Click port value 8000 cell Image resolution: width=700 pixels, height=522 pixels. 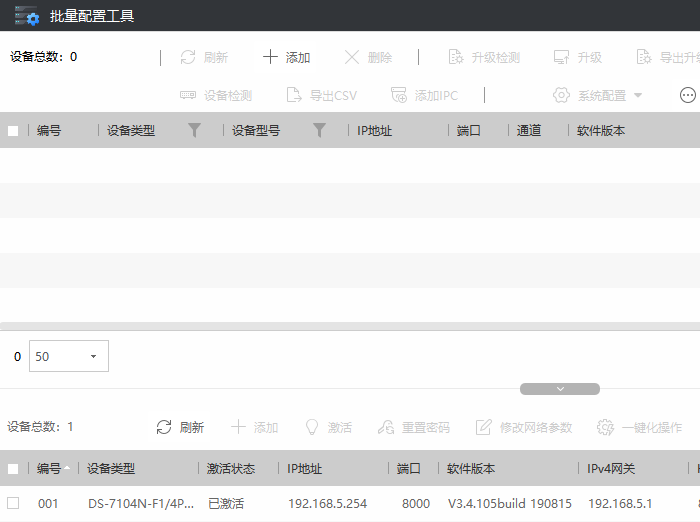[x=416, y=504]
